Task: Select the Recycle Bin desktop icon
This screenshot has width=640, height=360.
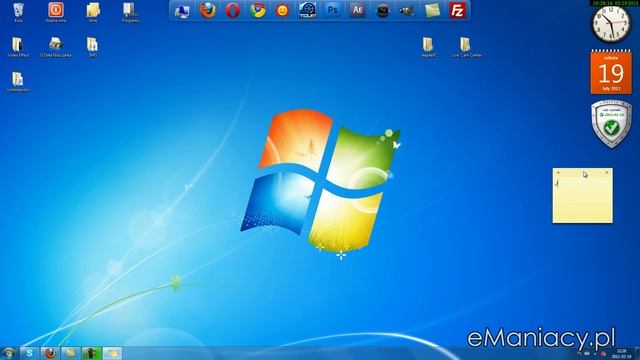Action: (x=18, y=12)
